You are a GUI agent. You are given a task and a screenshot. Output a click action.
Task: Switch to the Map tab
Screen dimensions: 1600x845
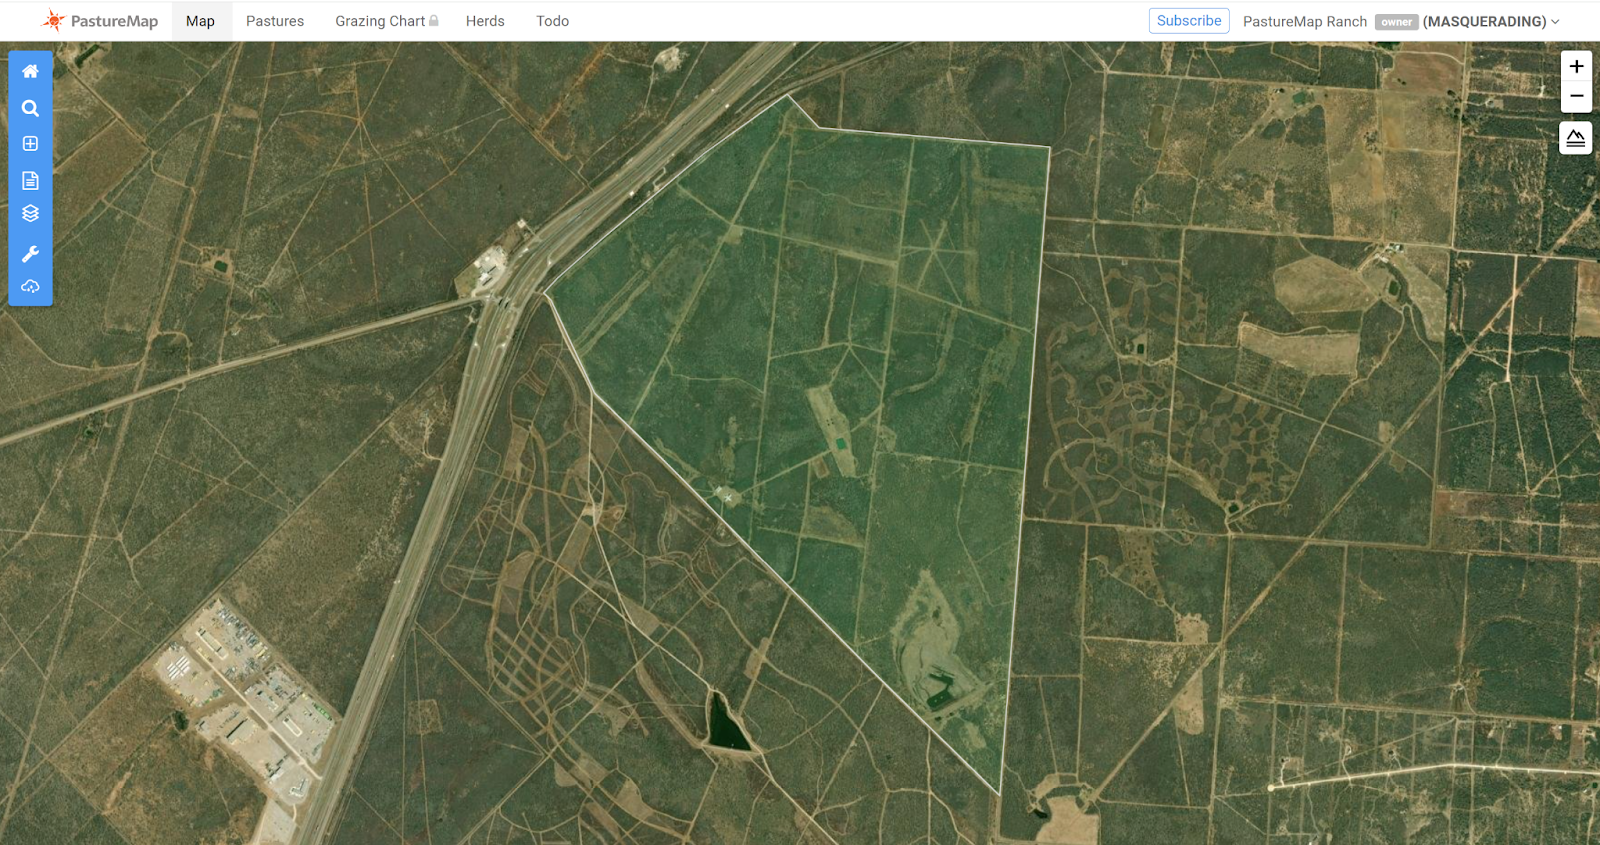[x=200, y=21]
